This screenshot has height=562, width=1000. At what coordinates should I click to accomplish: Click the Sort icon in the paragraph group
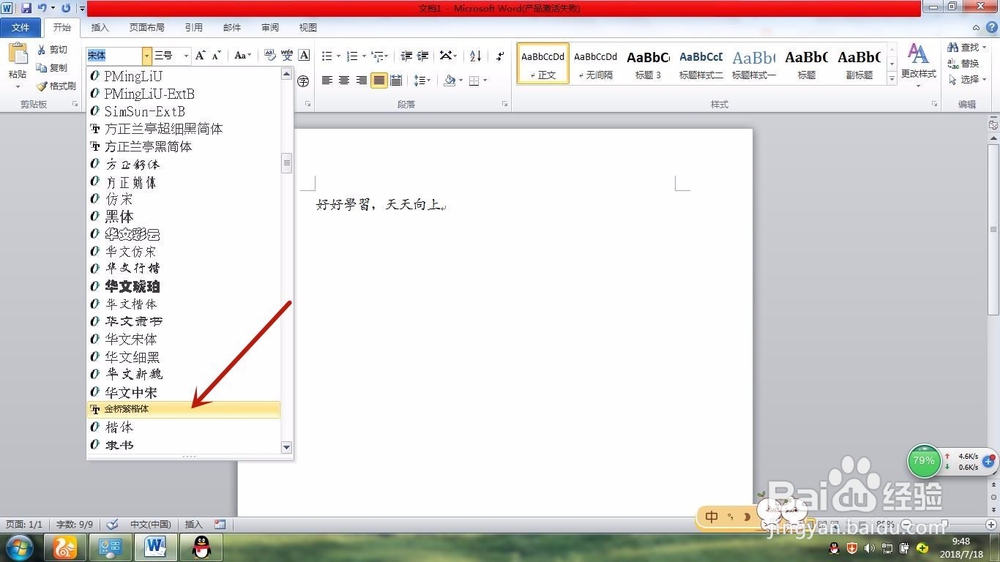(475, 56)
